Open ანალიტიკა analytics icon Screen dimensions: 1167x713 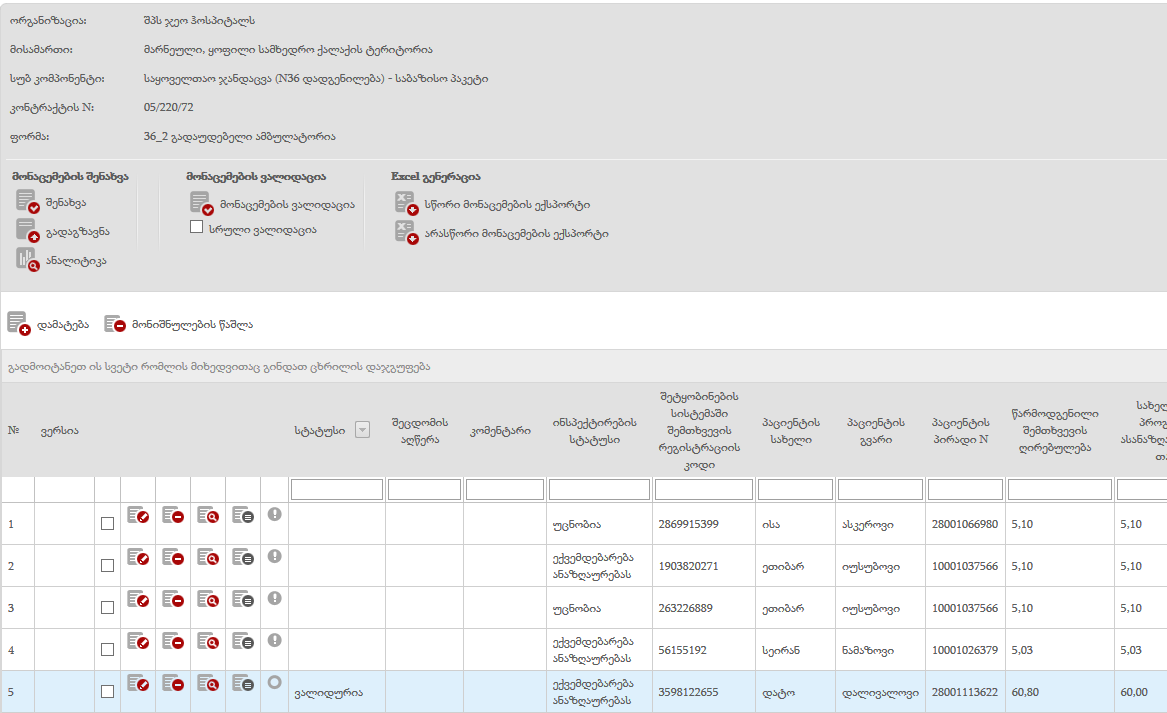coord(27,259)
